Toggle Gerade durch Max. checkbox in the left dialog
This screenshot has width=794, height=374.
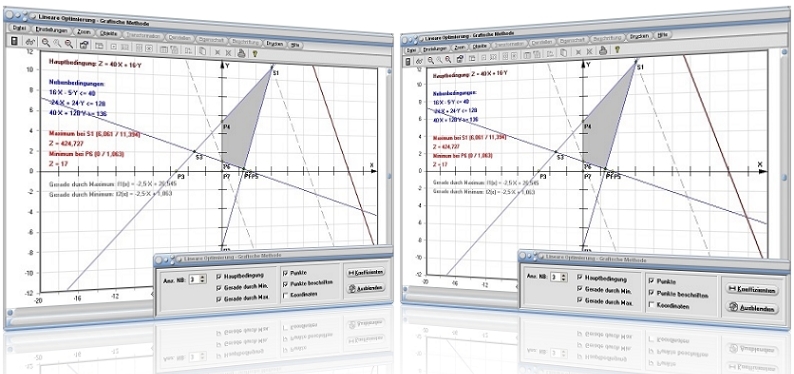pyautogui.click(x=219, y=299)
